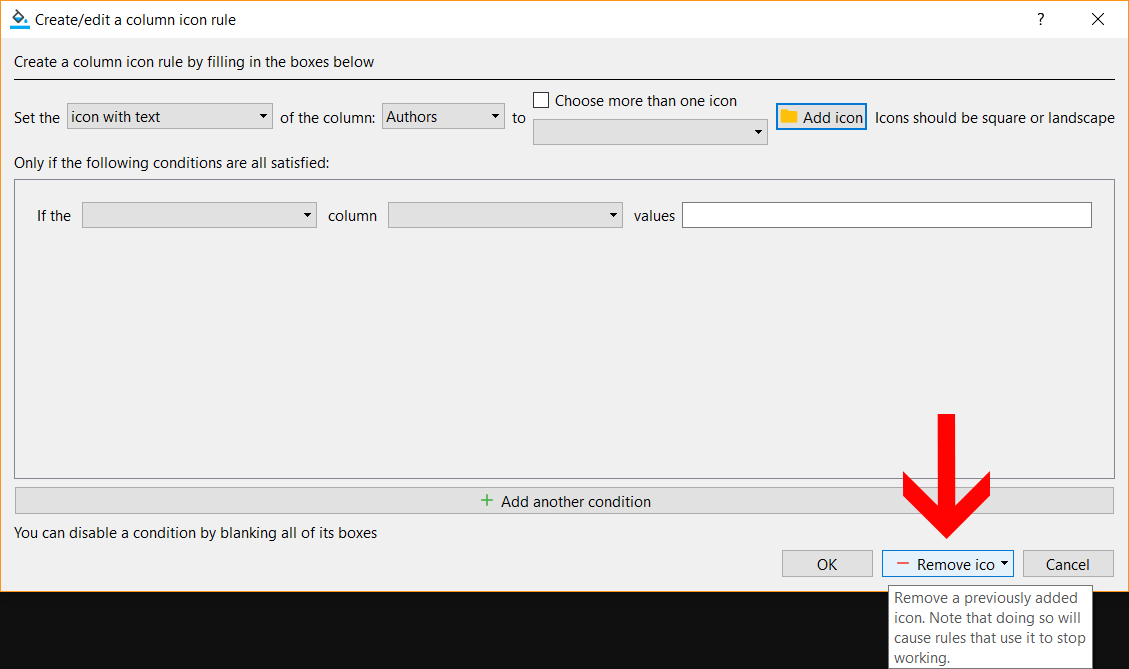The height and width of the screenshot is (669, 1129).
Task: Enable Choose more than one icon
Action: click(x=541, y=100)
